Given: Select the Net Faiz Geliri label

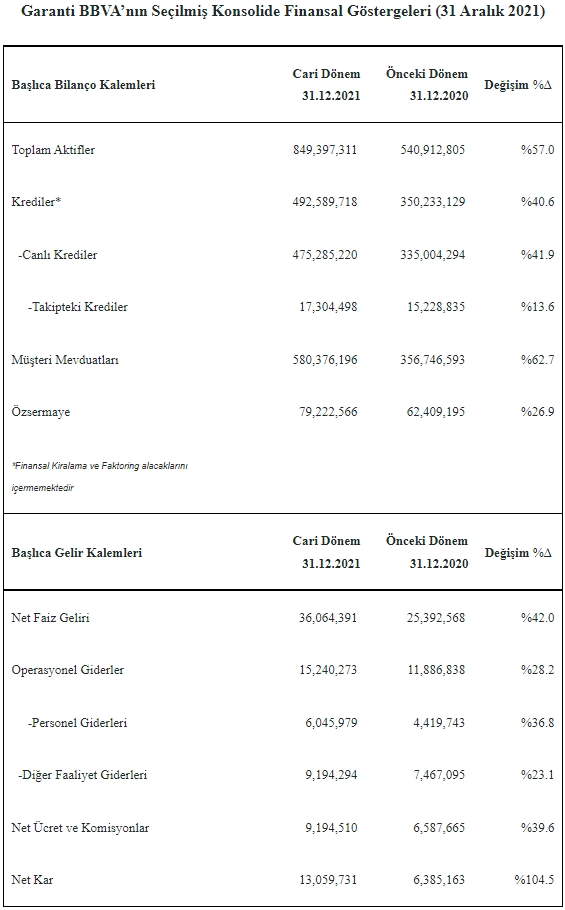Looking at the screenshot, I should (x=50, y=618).
